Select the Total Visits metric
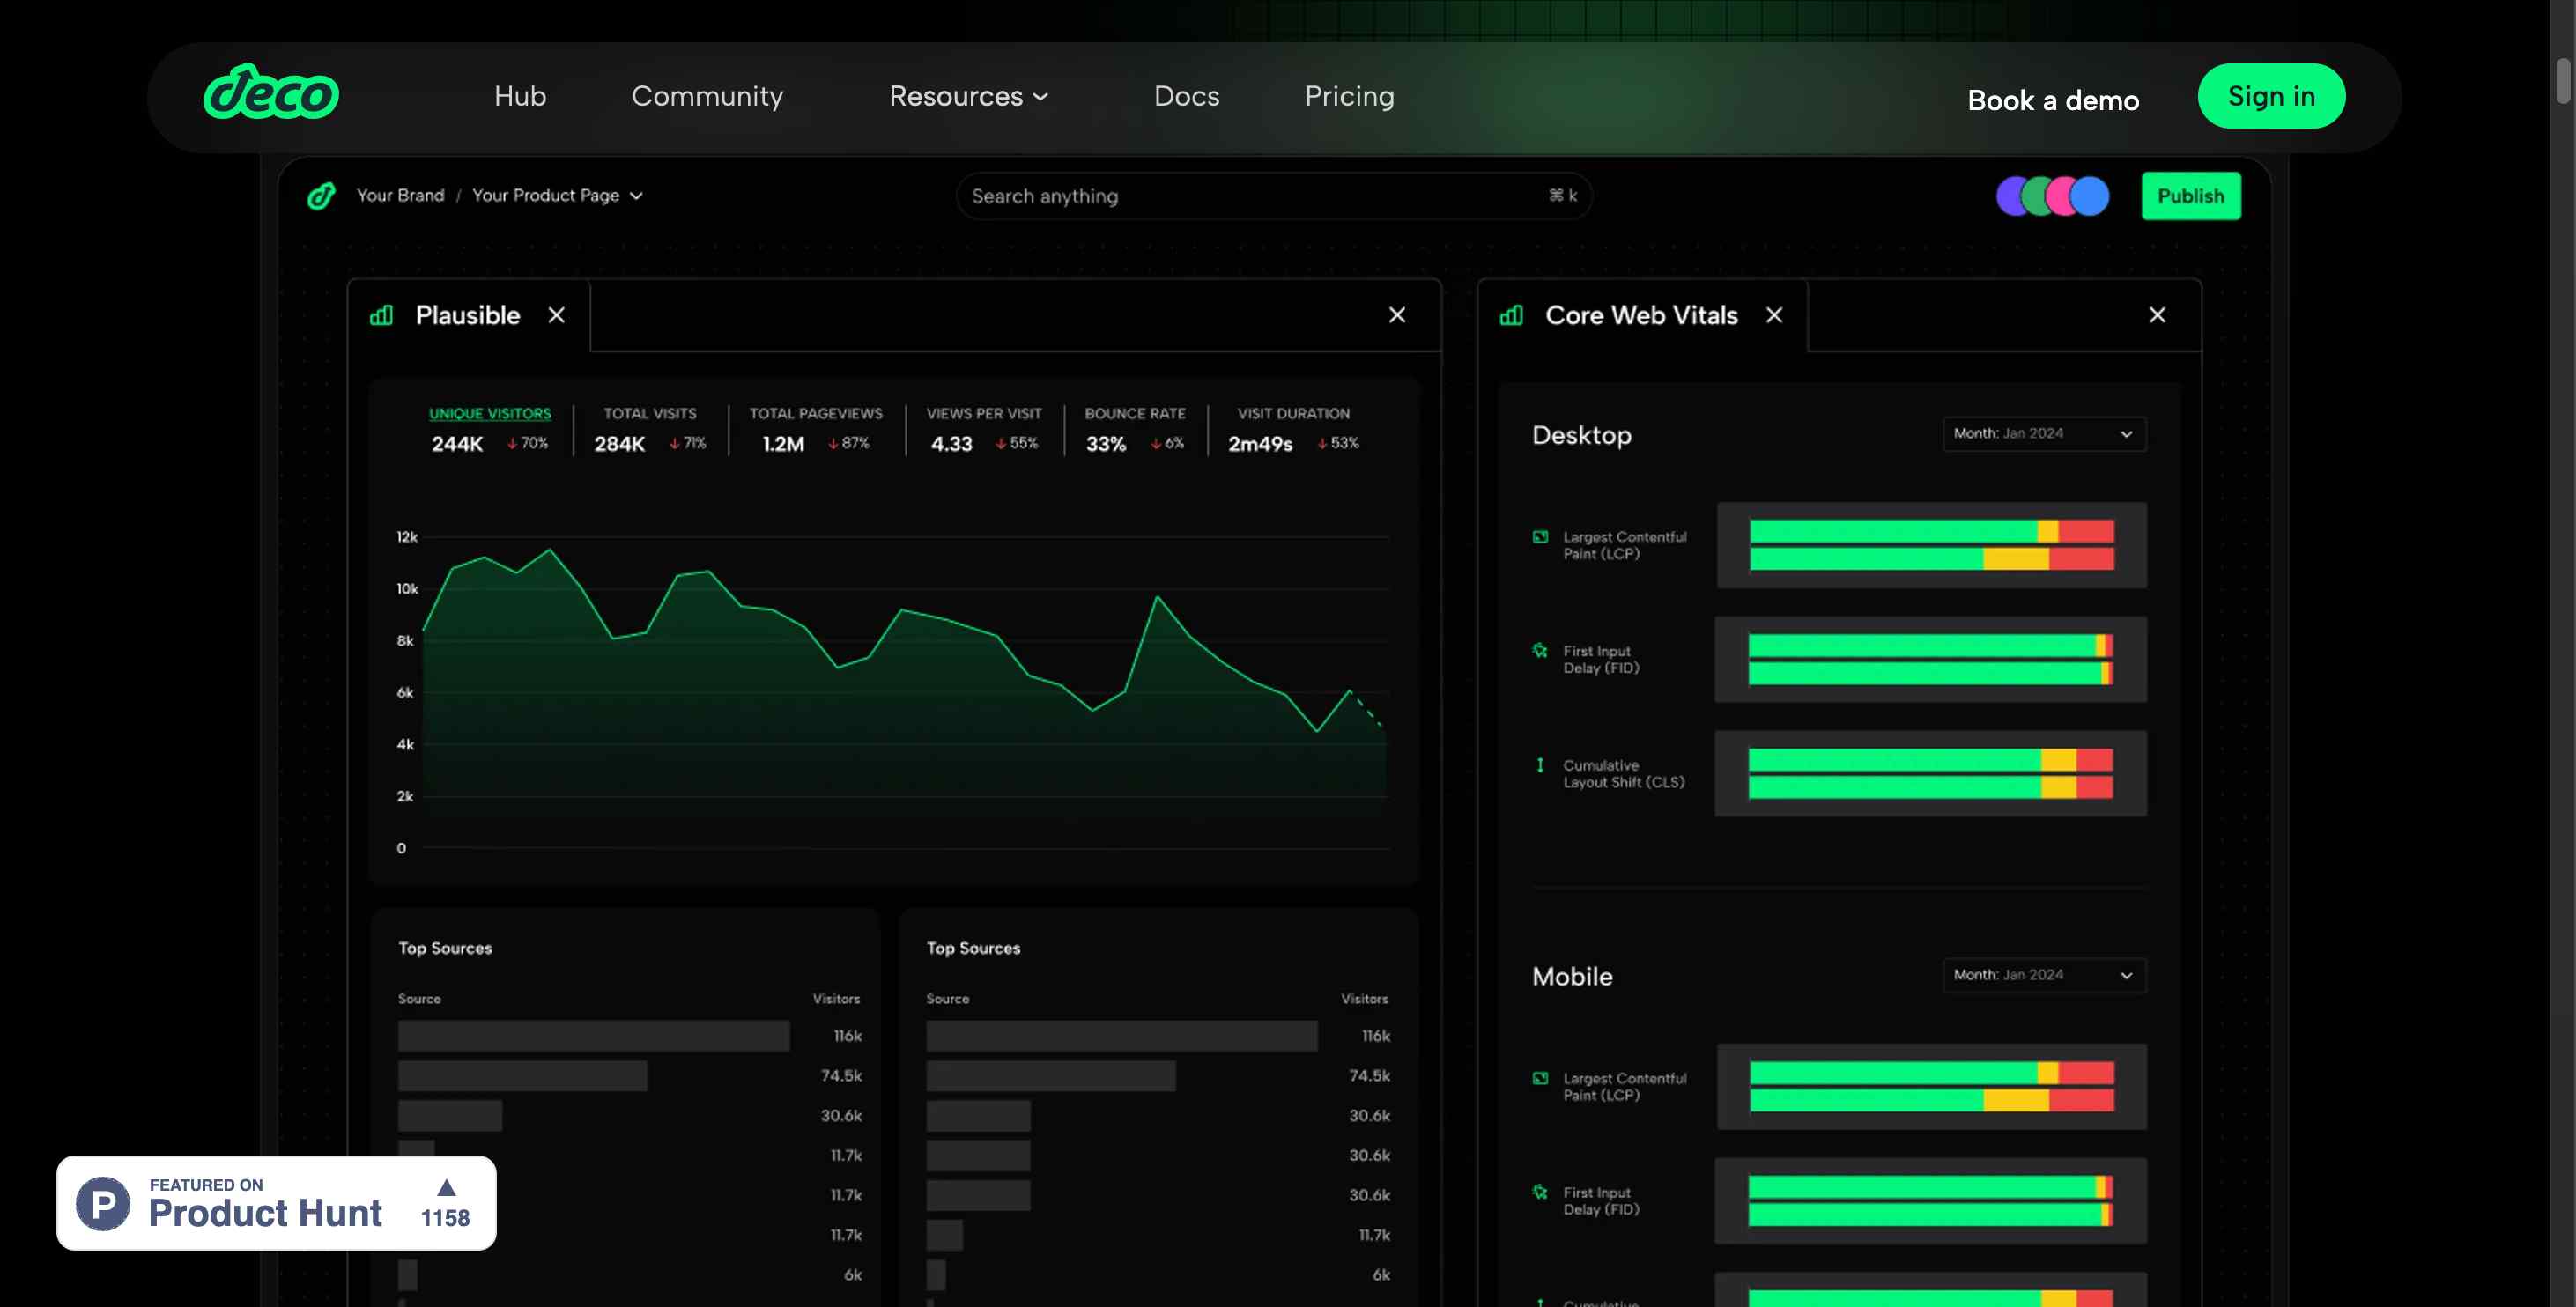2576x1307 pixels. coord(650,429)
